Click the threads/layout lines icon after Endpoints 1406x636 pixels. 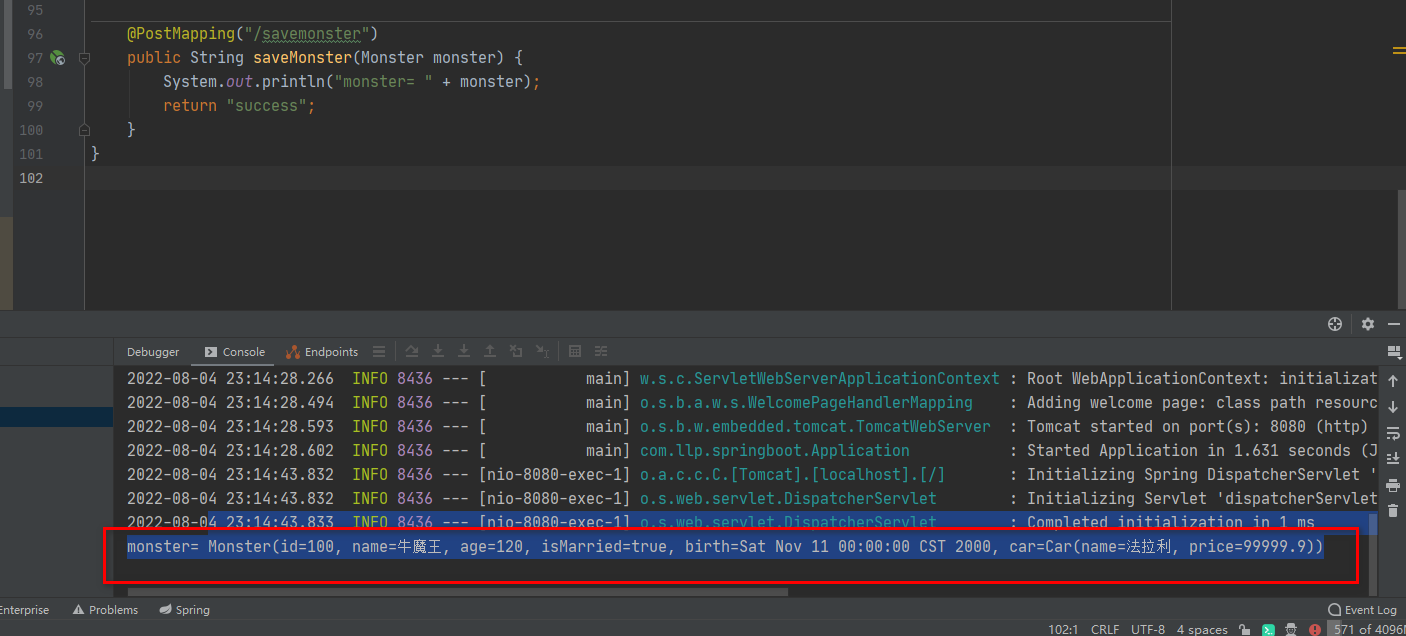tap(379, 352)
